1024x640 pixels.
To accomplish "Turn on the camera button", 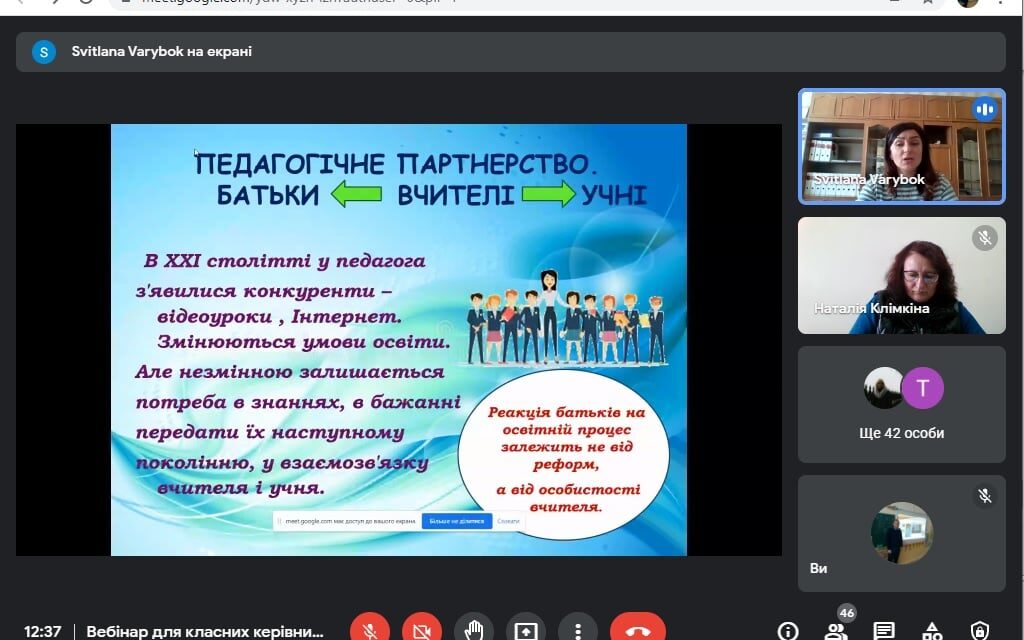I will 422,631.
